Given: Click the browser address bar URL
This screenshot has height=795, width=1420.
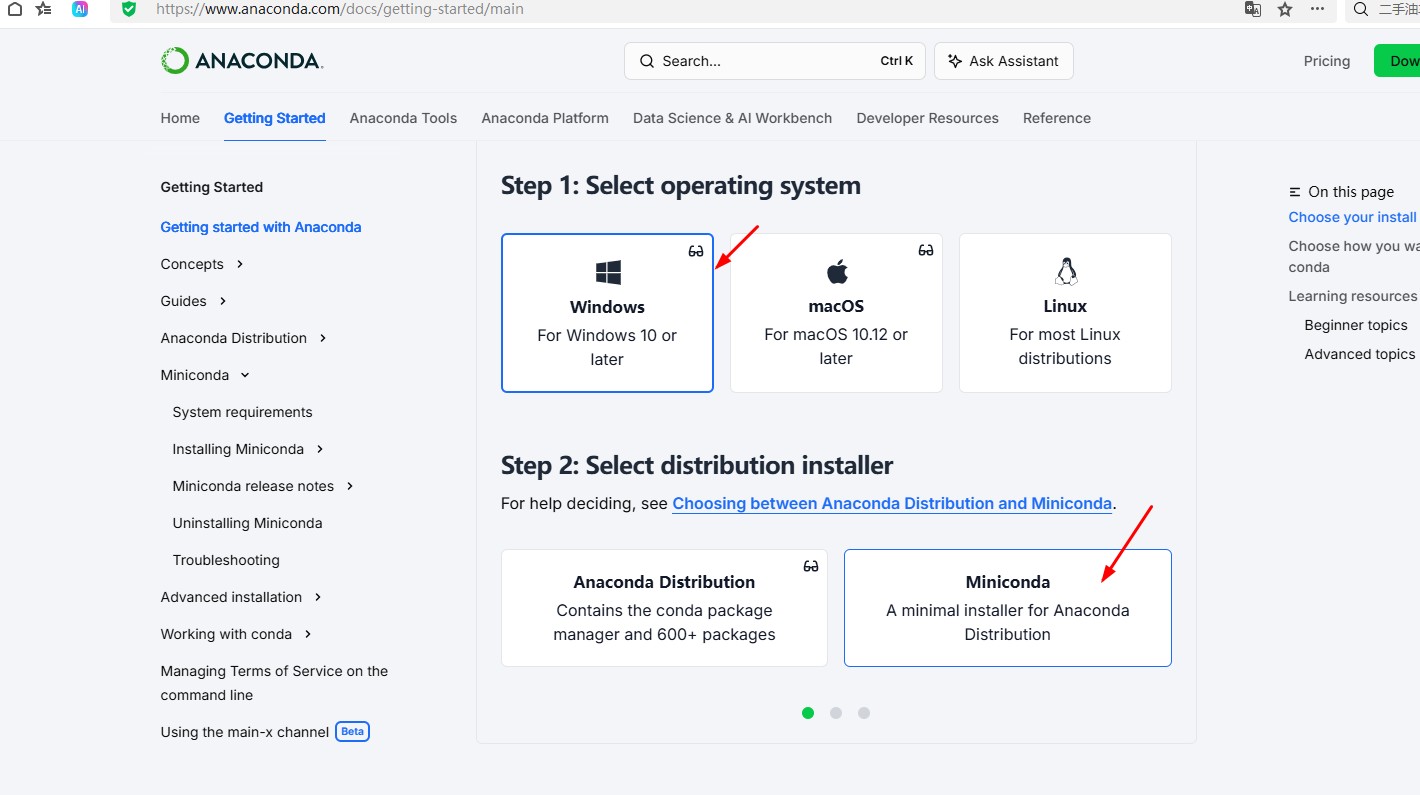Looking at the screenshot, I should tap(340, 9).
